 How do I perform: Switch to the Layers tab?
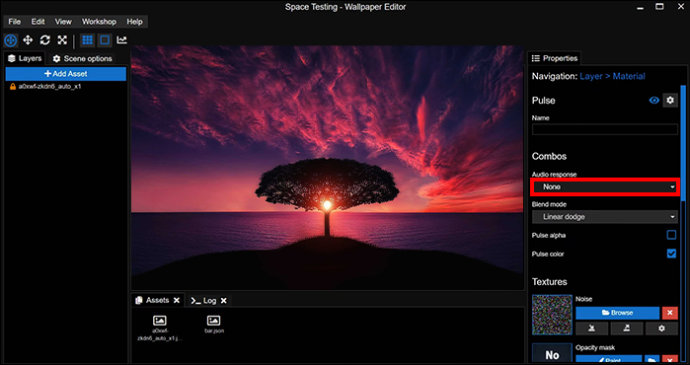click(25, 59)
